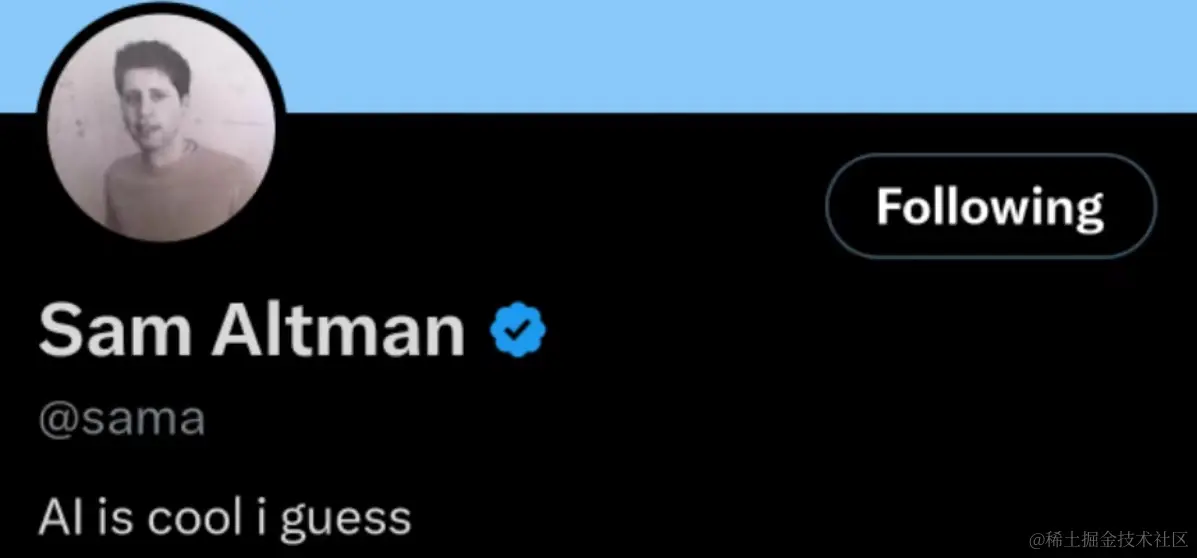Click the @sama handle
Image resolution: width=1197 pixels, height=558 pixels.
tap(121, 419)
